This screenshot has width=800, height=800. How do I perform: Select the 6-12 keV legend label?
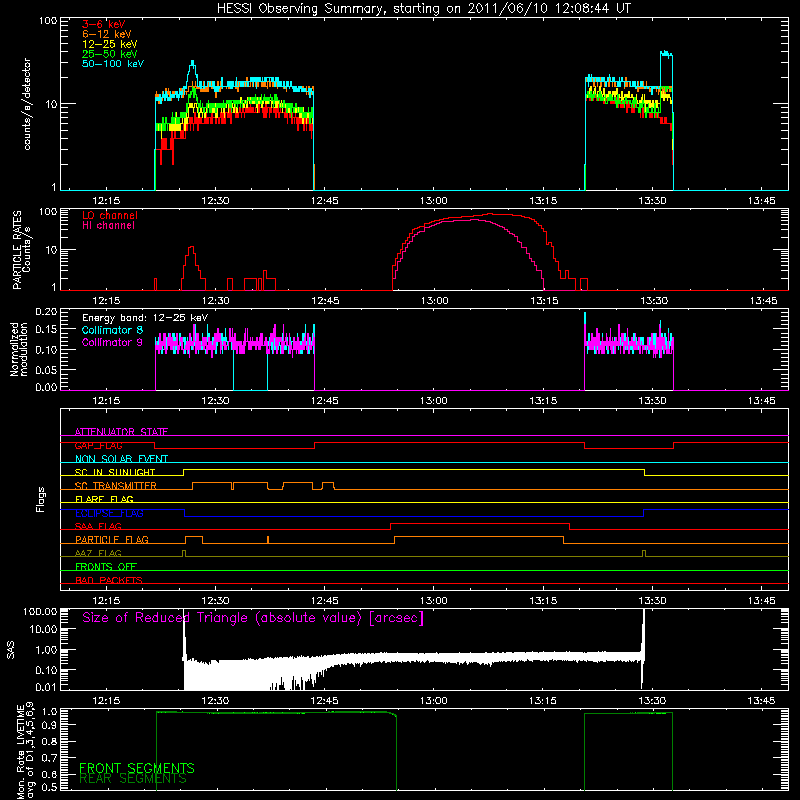point(106,34)
